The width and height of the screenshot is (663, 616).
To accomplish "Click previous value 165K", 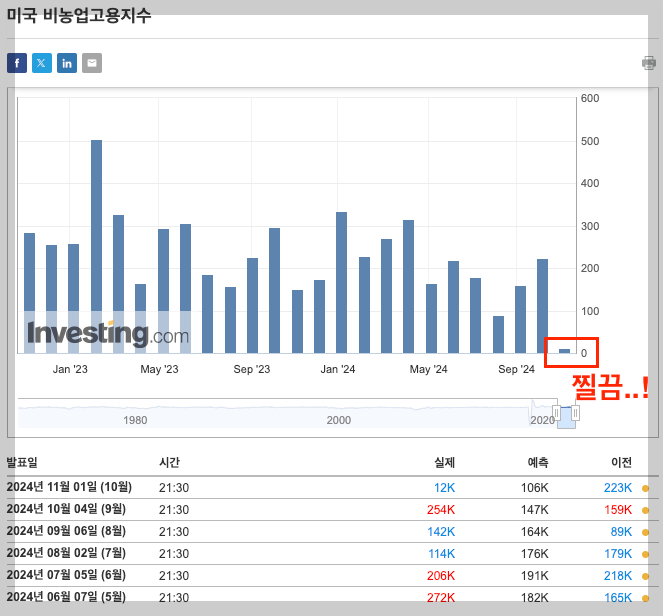I will (618, 598).
